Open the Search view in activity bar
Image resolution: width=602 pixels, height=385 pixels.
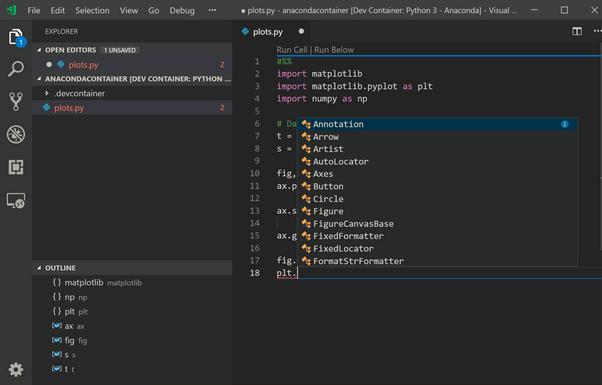point(16,69)
